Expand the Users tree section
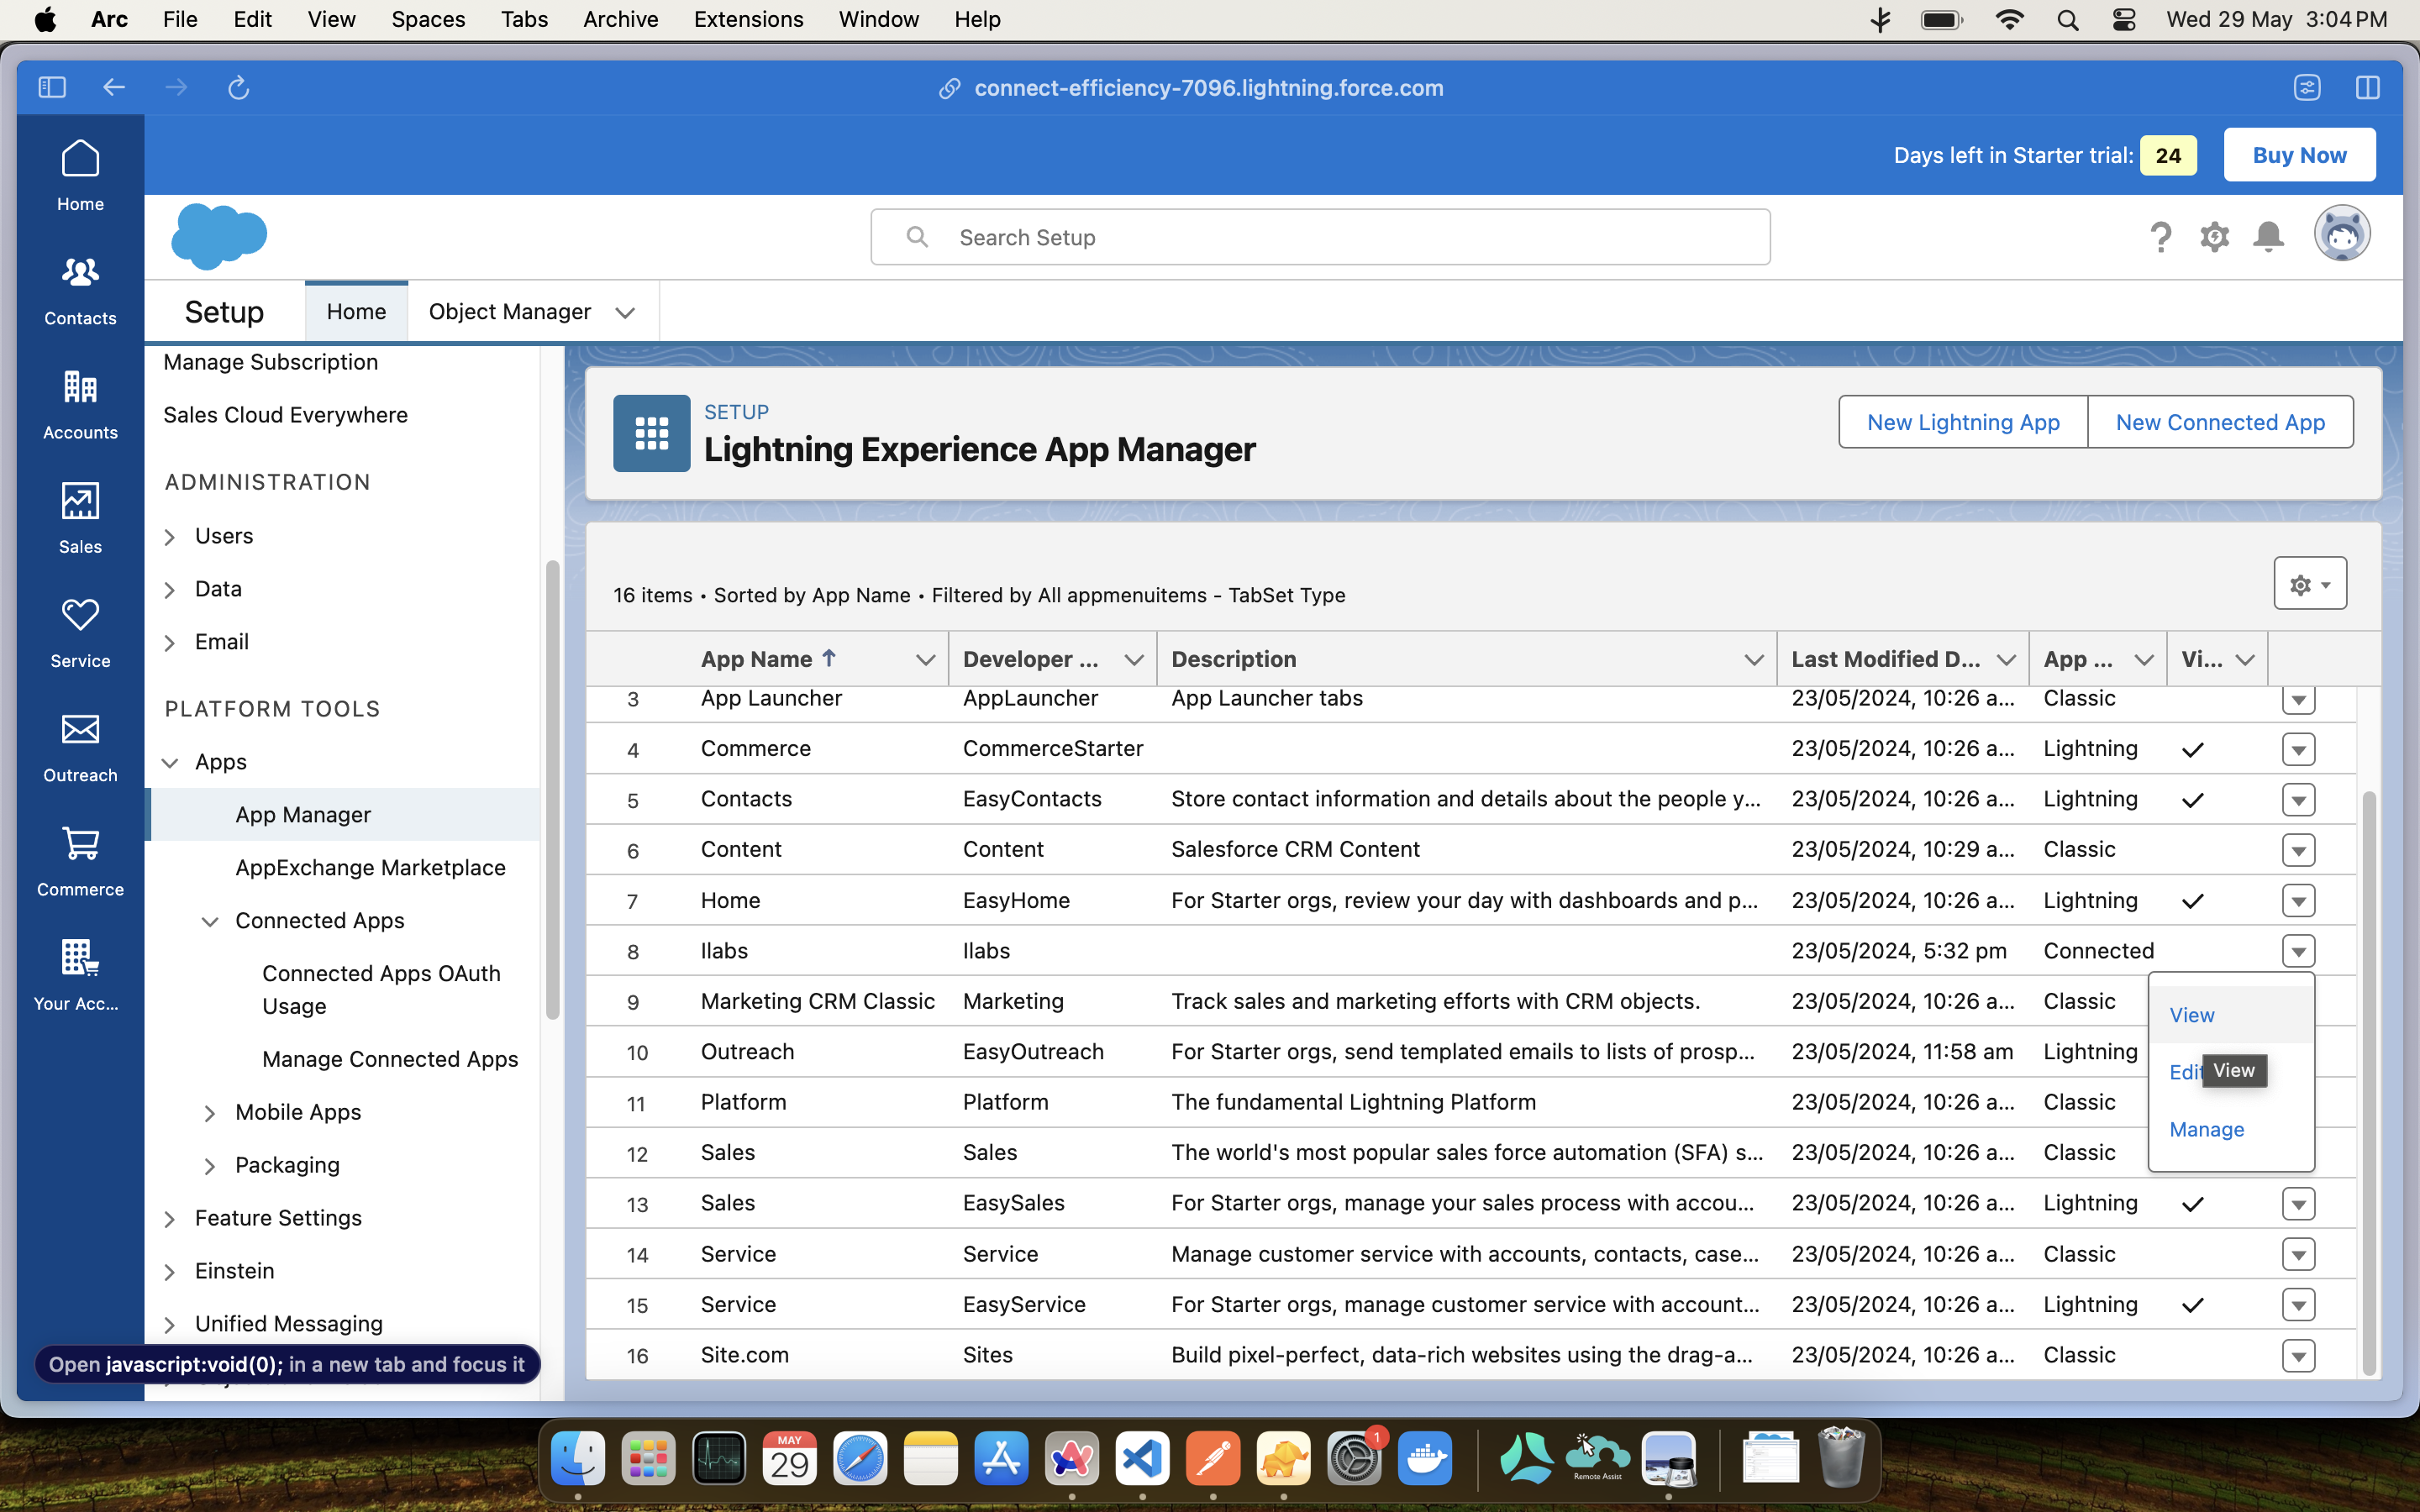Screen dimensions: 2420x1512 170,537
